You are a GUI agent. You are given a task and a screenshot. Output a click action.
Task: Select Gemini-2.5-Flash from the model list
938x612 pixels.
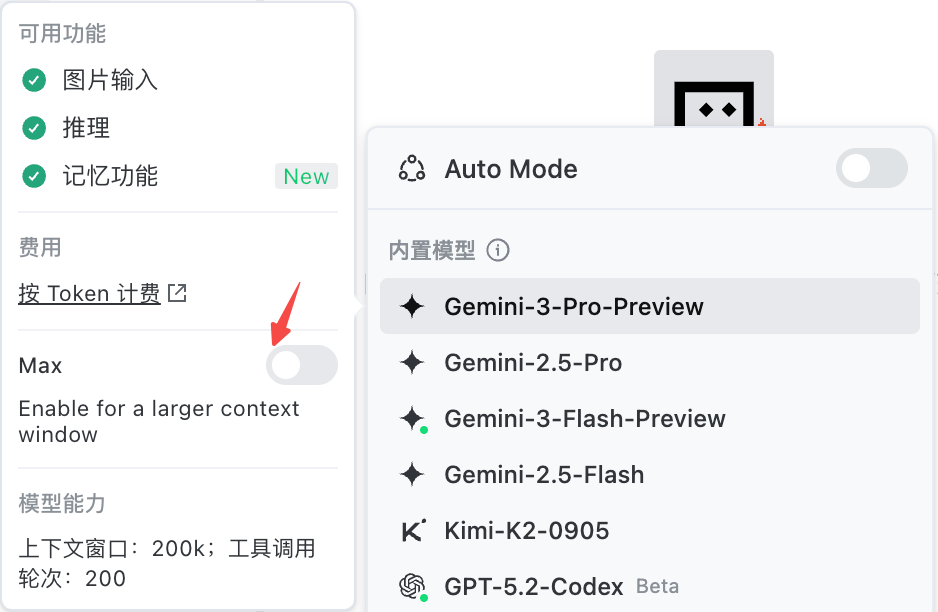[544, 475]
